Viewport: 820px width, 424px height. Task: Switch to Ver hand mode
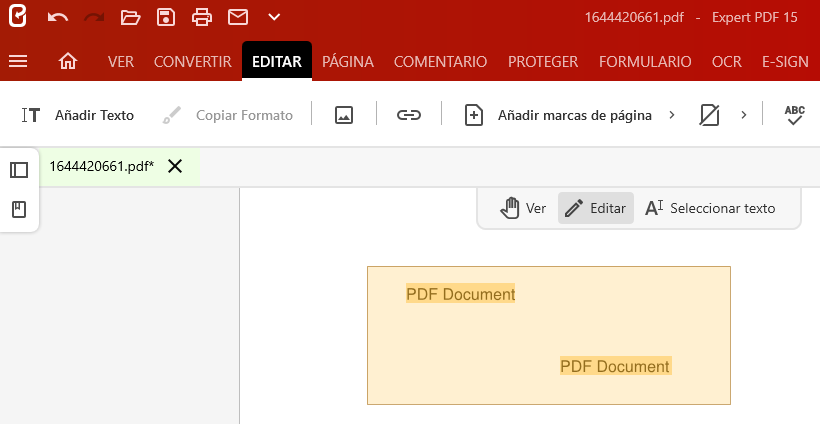click(x=522, y=208)
